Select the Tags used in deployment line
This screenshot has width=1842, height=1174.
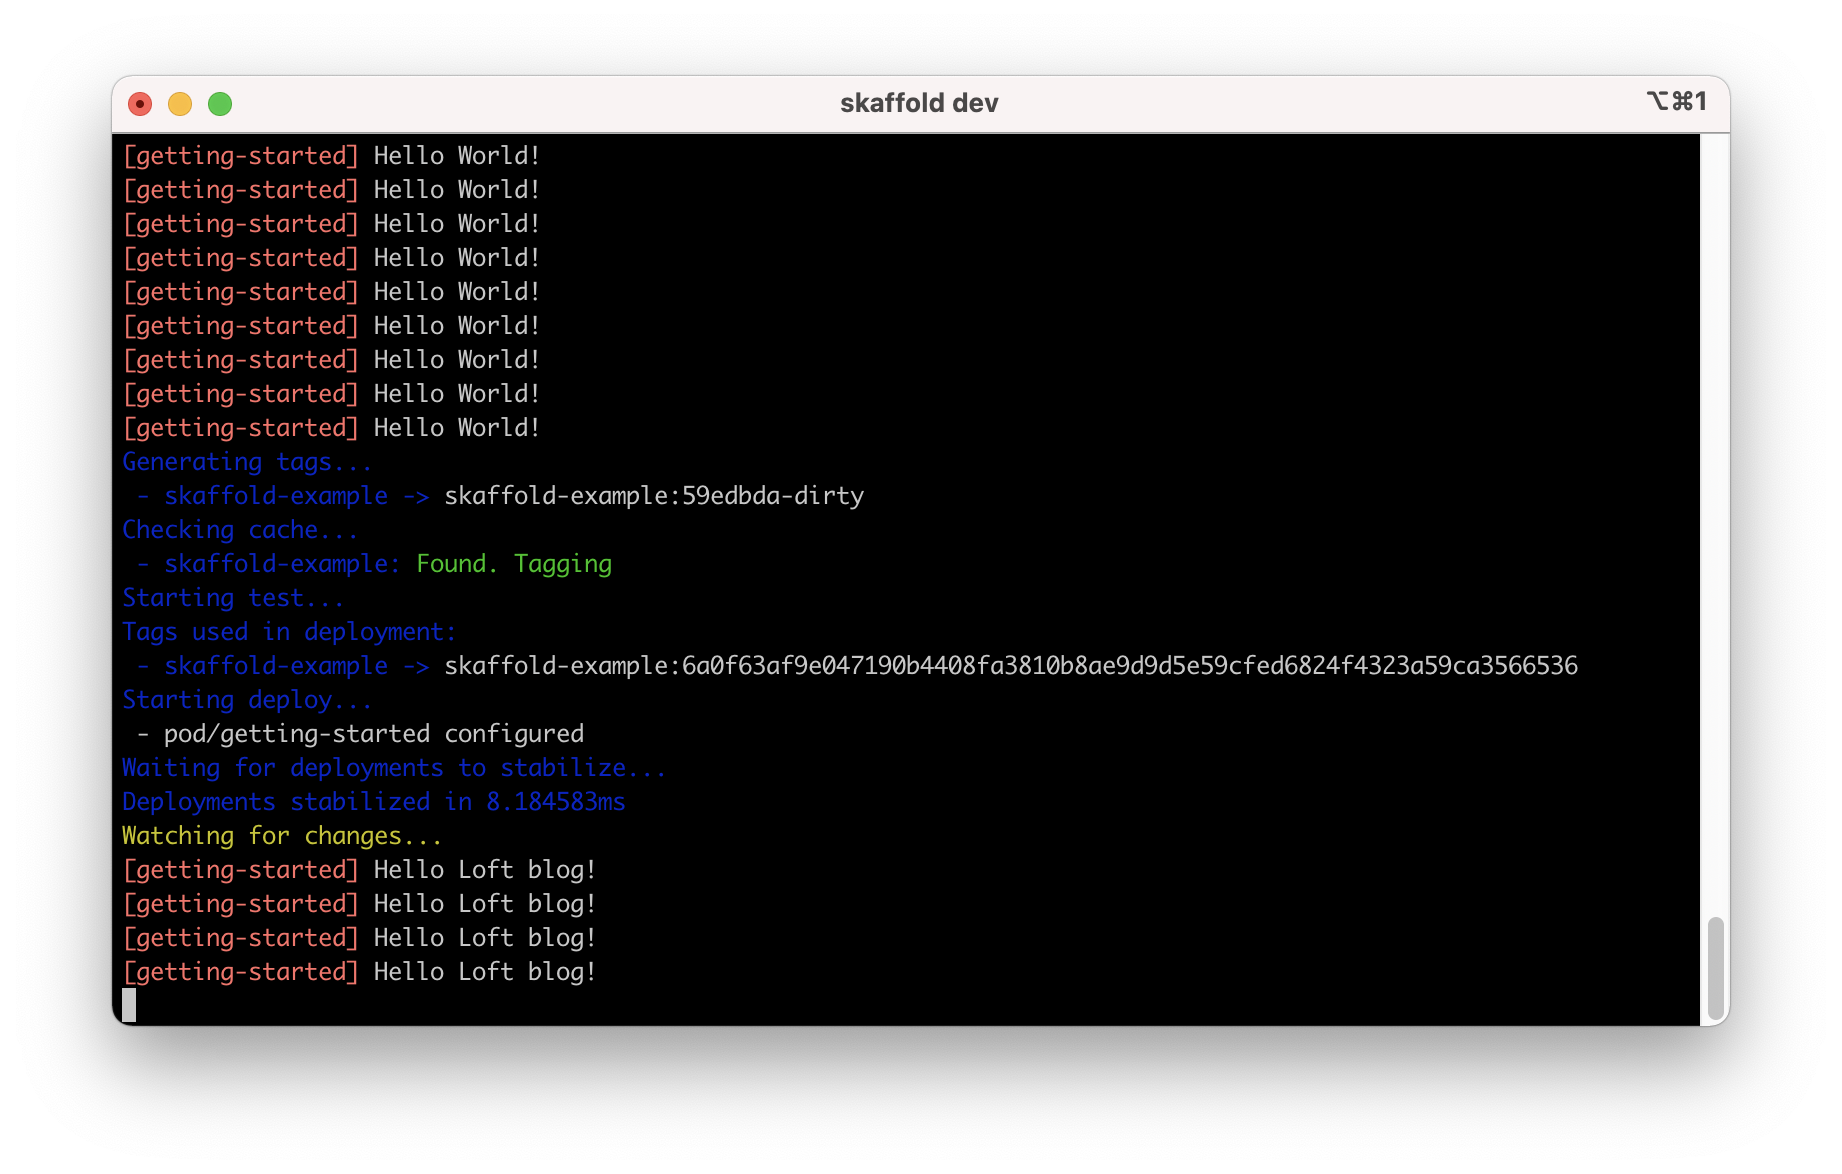tap(288, 631)
